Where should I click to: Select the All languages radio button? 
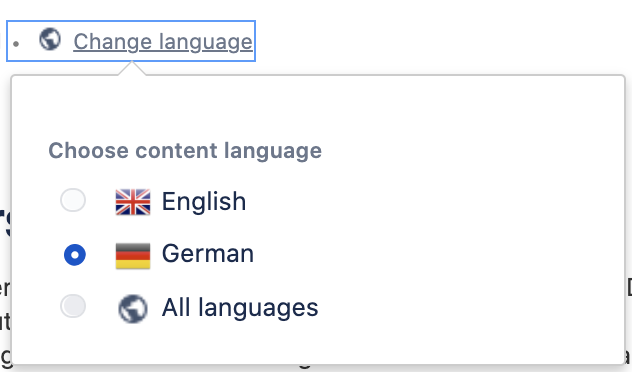tap(73, 306)
